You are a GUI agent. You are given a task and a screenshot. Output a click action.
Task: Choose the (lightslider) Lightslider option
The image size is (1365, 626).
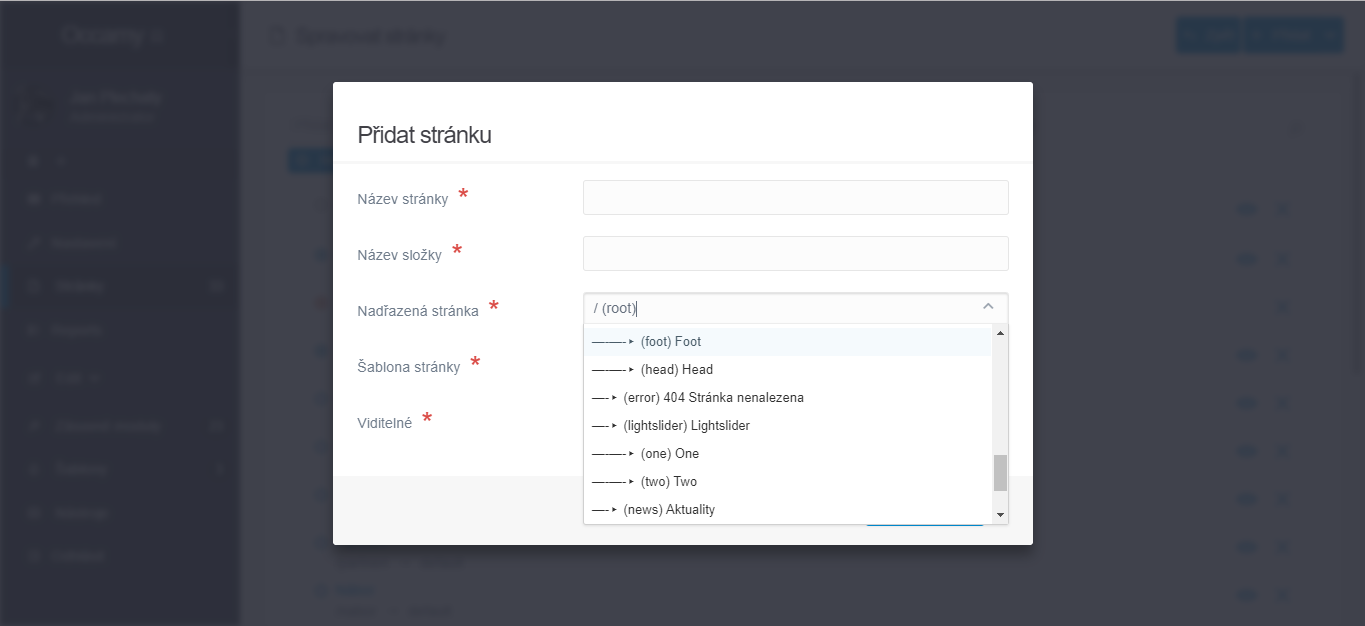787,425
